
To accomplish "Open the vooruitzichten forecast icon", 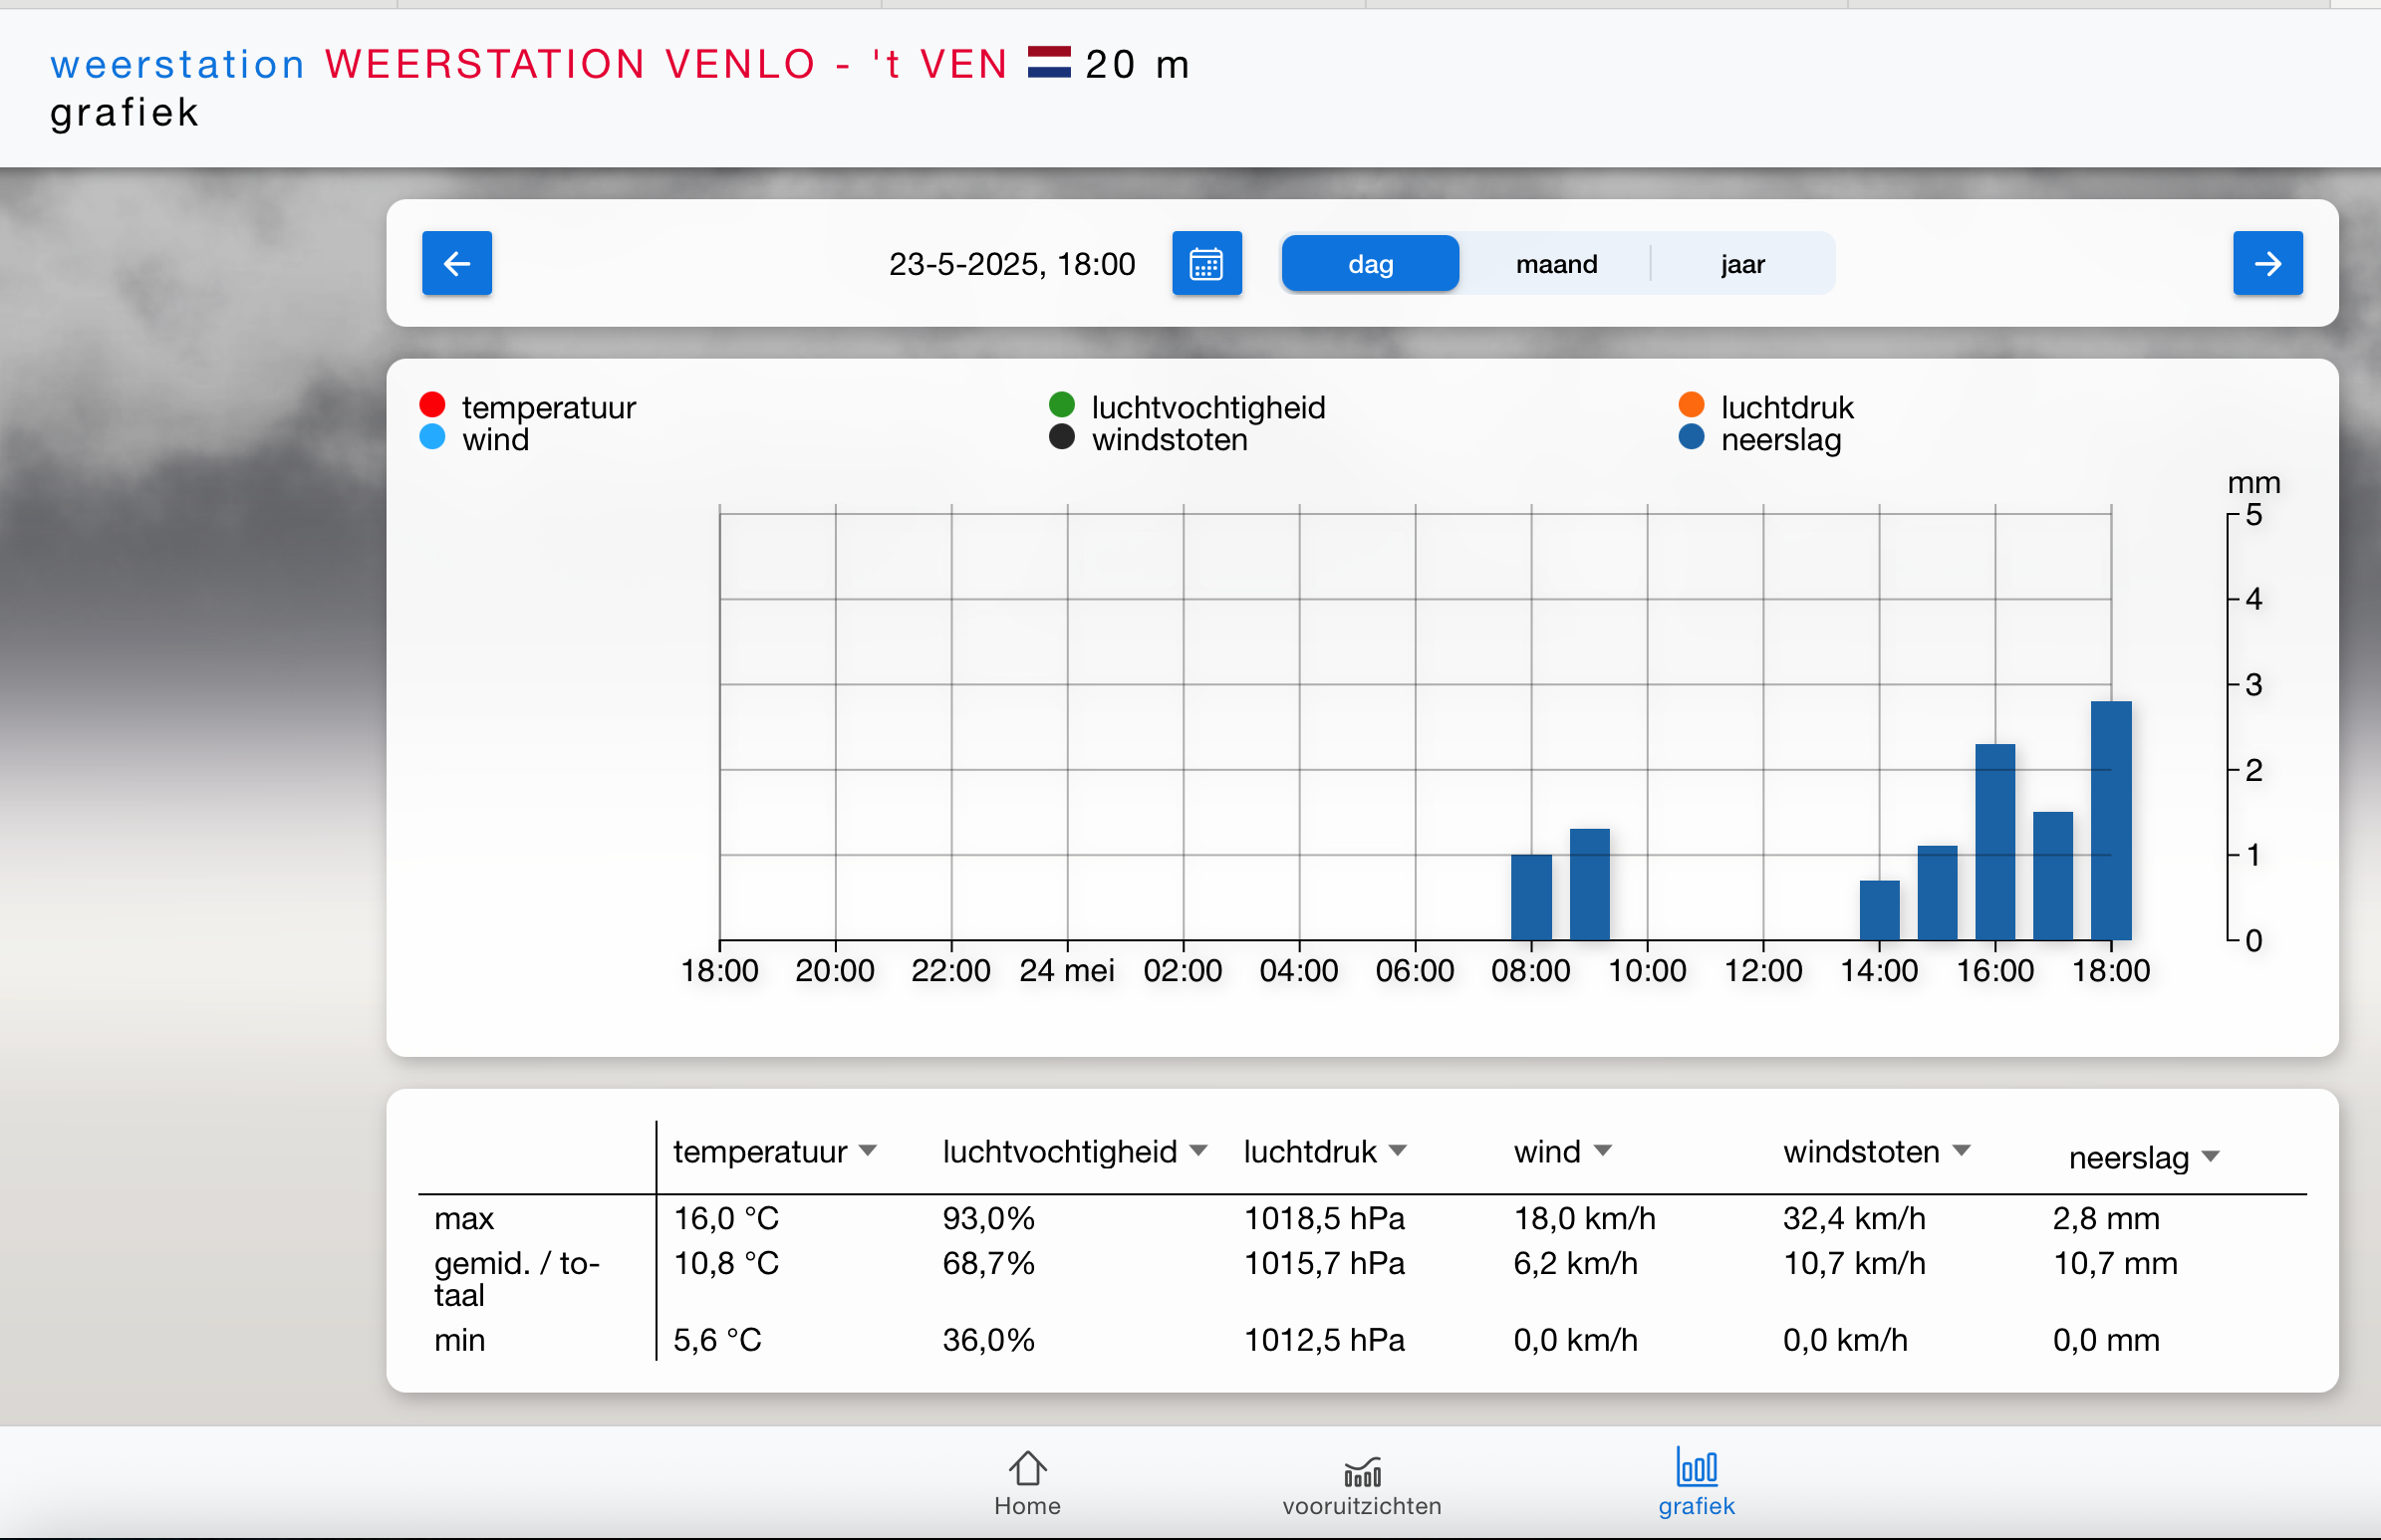I will [x=1362, y=1472].
